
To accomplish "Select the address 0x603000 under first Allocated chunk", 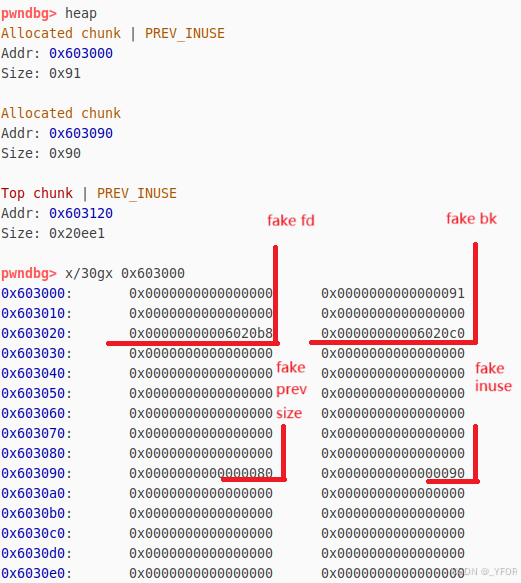I will tap(81, 53).
